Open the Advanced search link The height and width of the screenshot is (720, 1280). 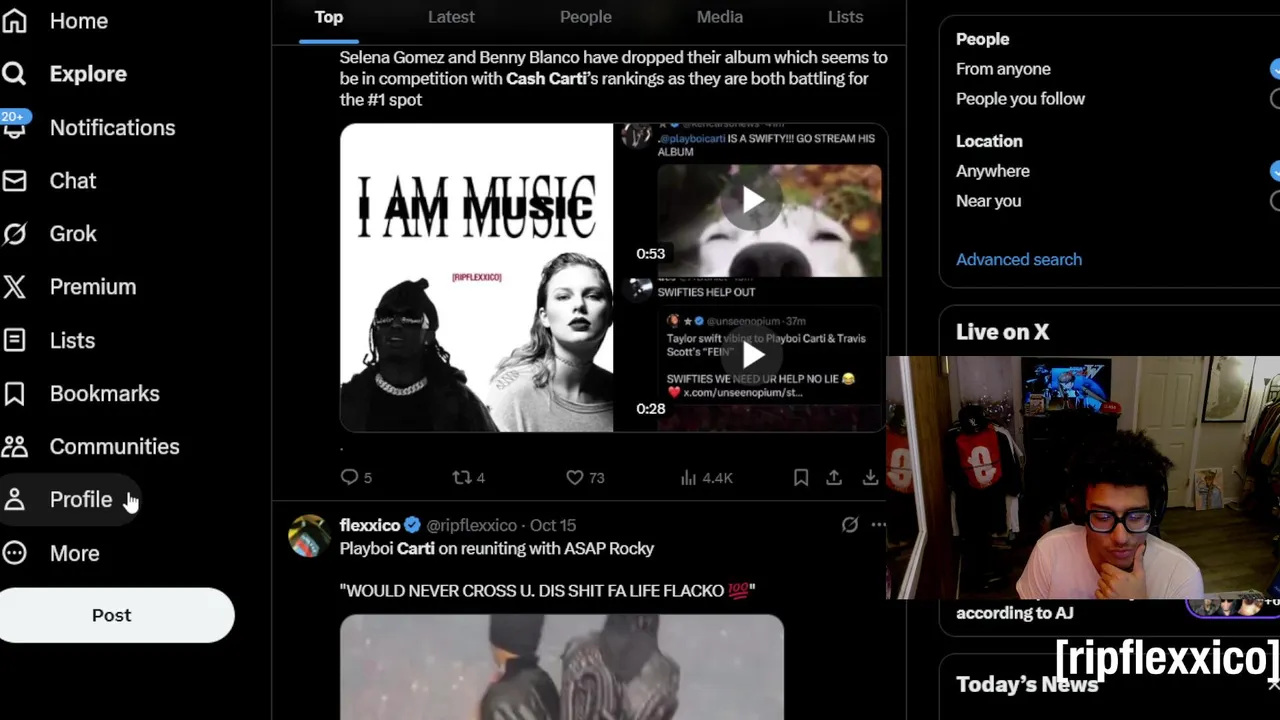(1019, 259)
